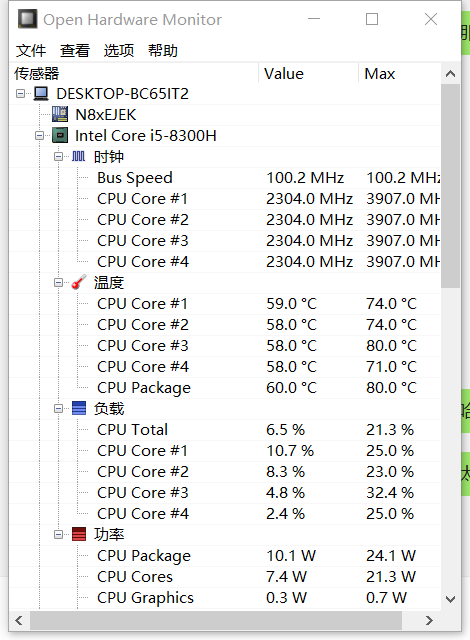
Task: Select the motherboard icon beside N8xEJEK
Action: pyautogui.click(x=60, y=114)
